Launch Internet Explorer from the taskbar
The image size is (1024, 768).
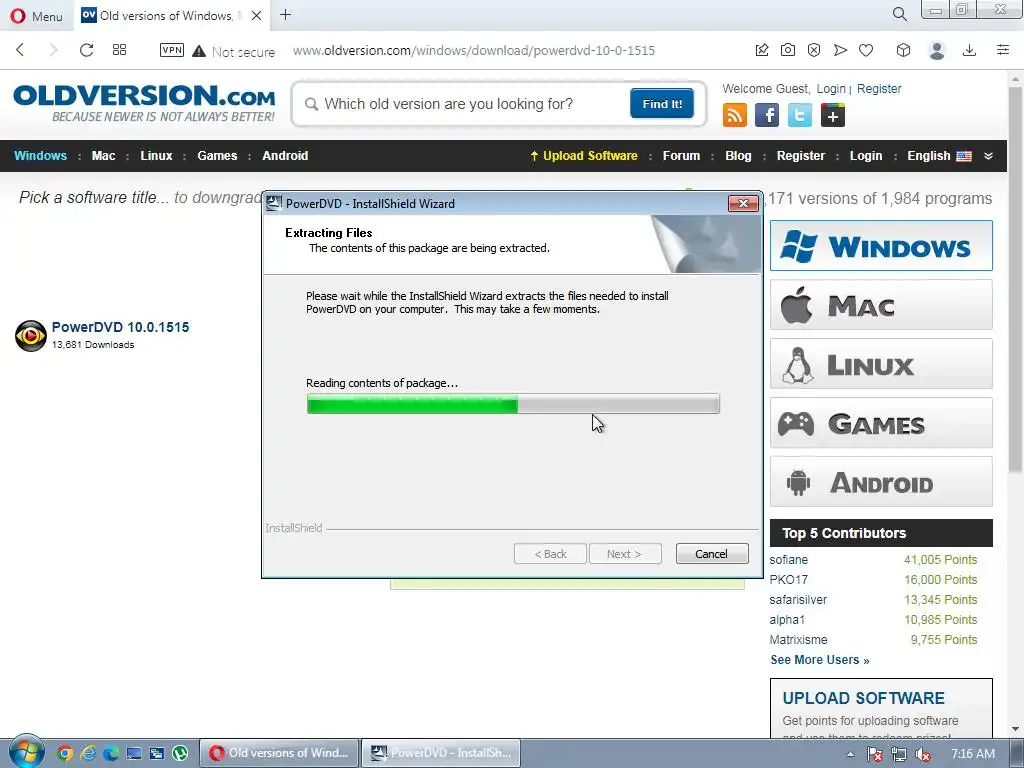88,753
